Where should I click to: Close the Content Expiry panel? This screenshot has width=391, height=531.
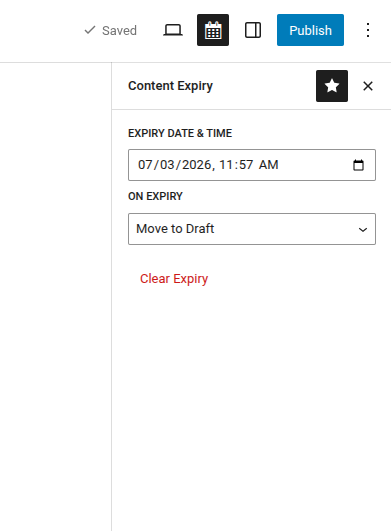click(368, 86)
